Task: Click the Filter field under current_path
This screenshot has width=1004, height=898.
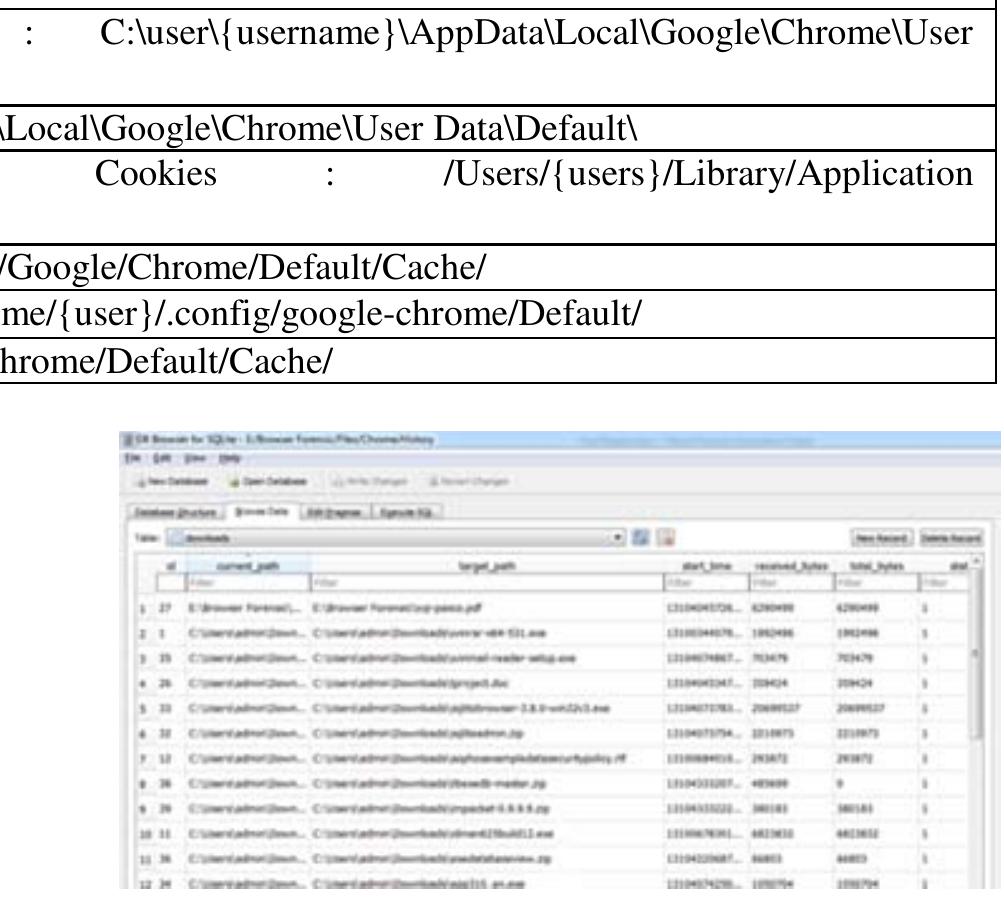Action: (248, 583)
